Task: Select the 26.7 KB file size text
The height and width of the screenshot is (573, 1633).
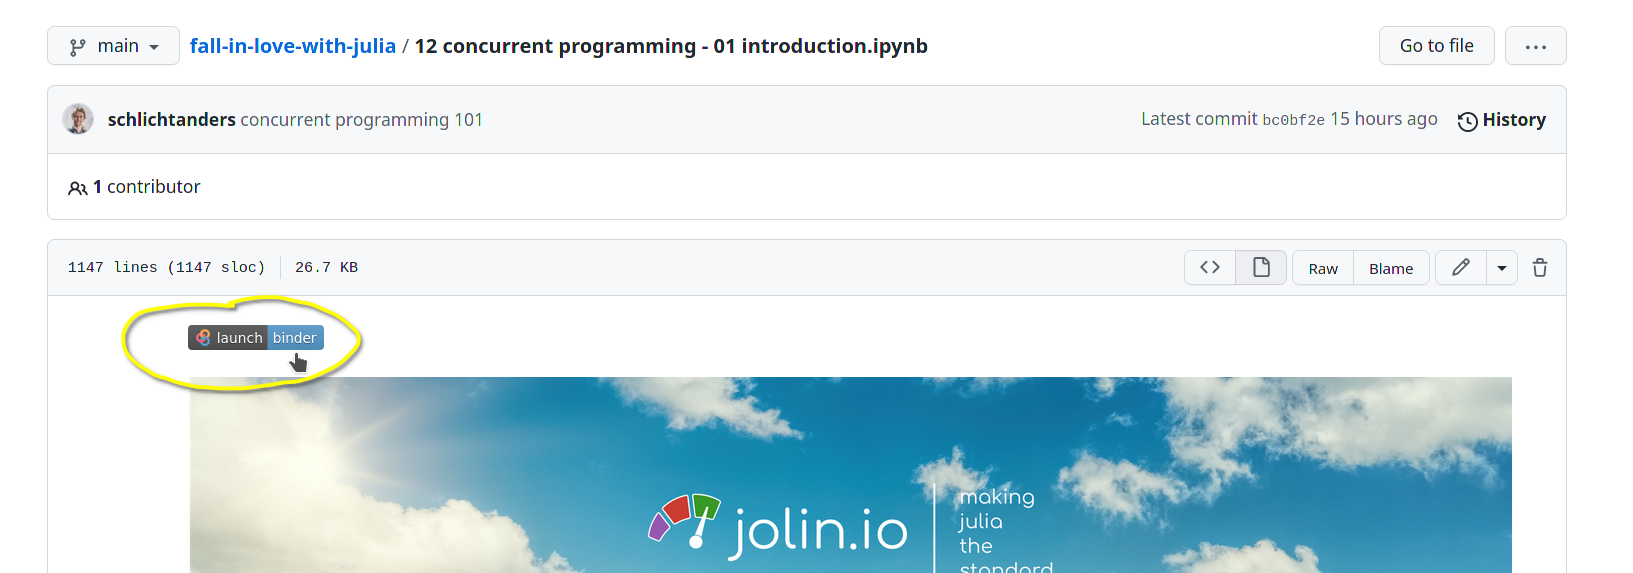Action: point(326,268)
